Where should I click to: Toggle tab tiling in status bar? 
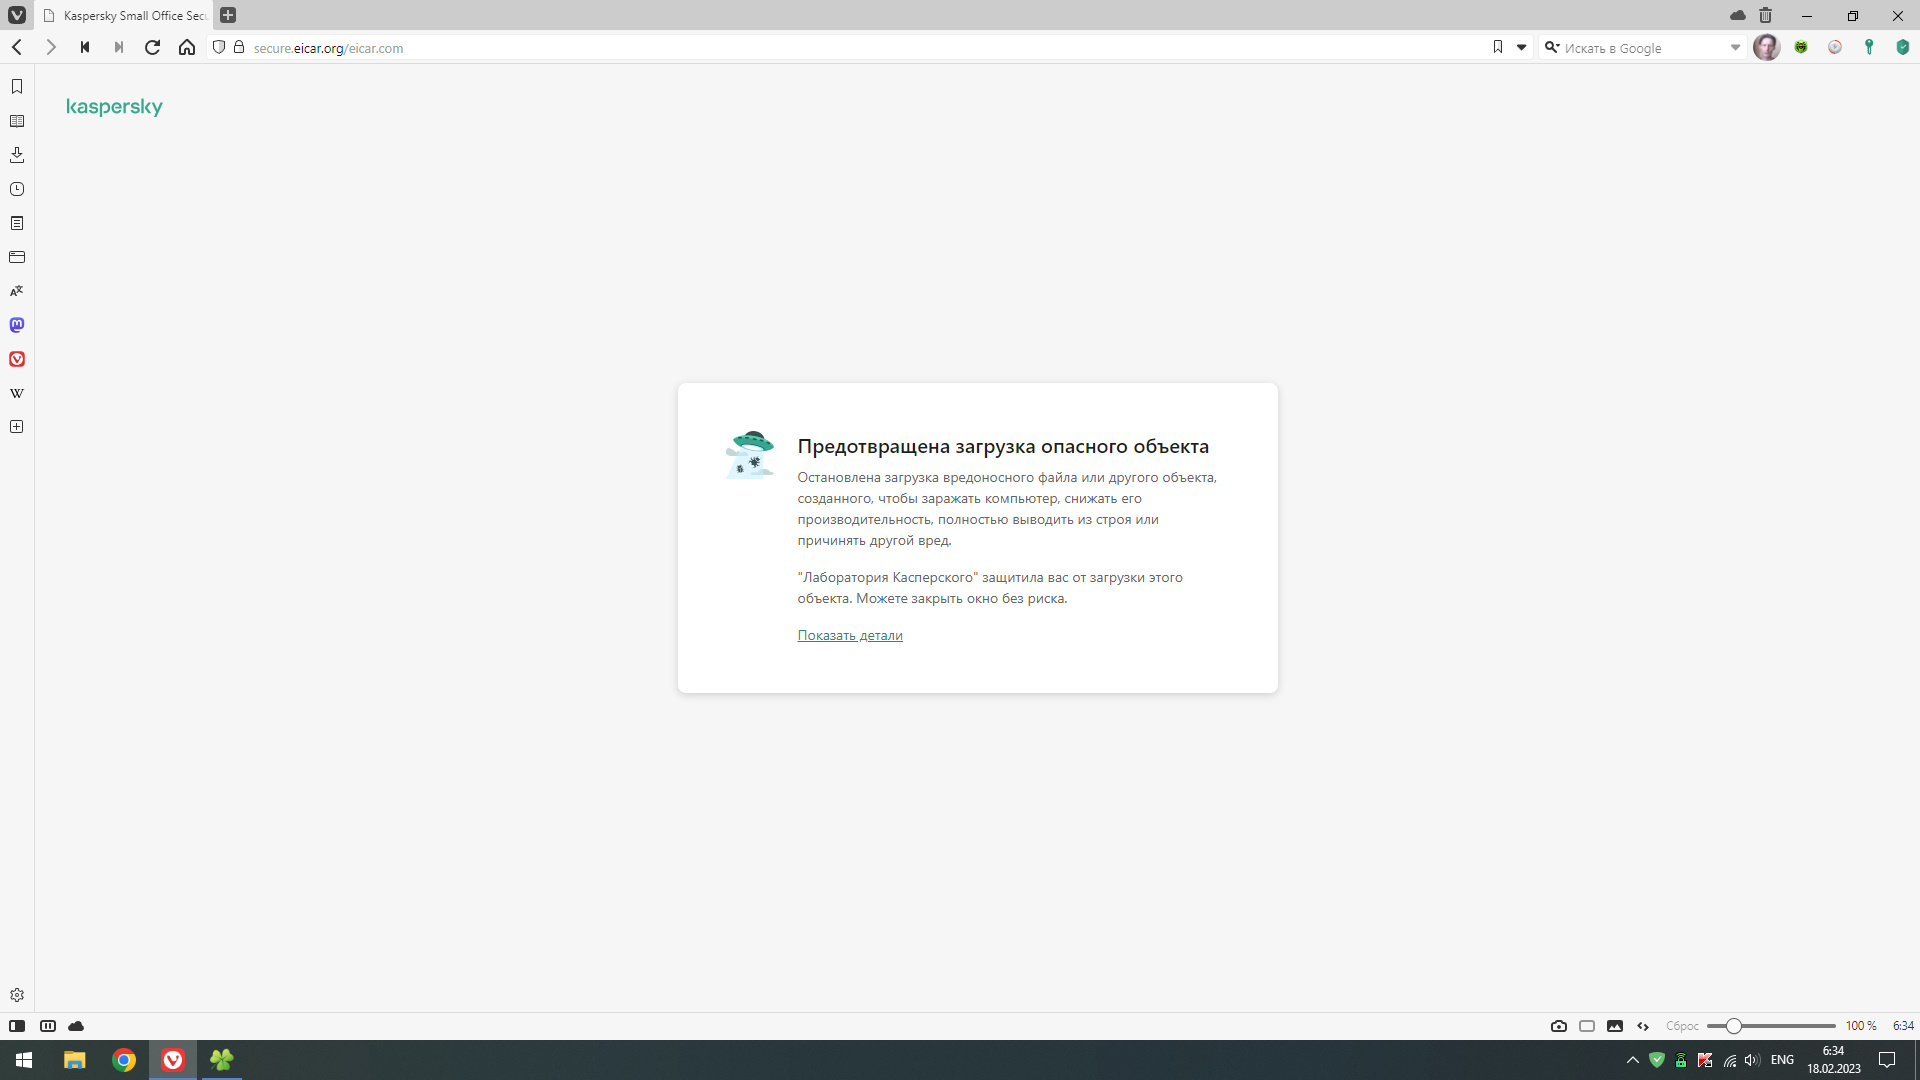click(48, 1026)
